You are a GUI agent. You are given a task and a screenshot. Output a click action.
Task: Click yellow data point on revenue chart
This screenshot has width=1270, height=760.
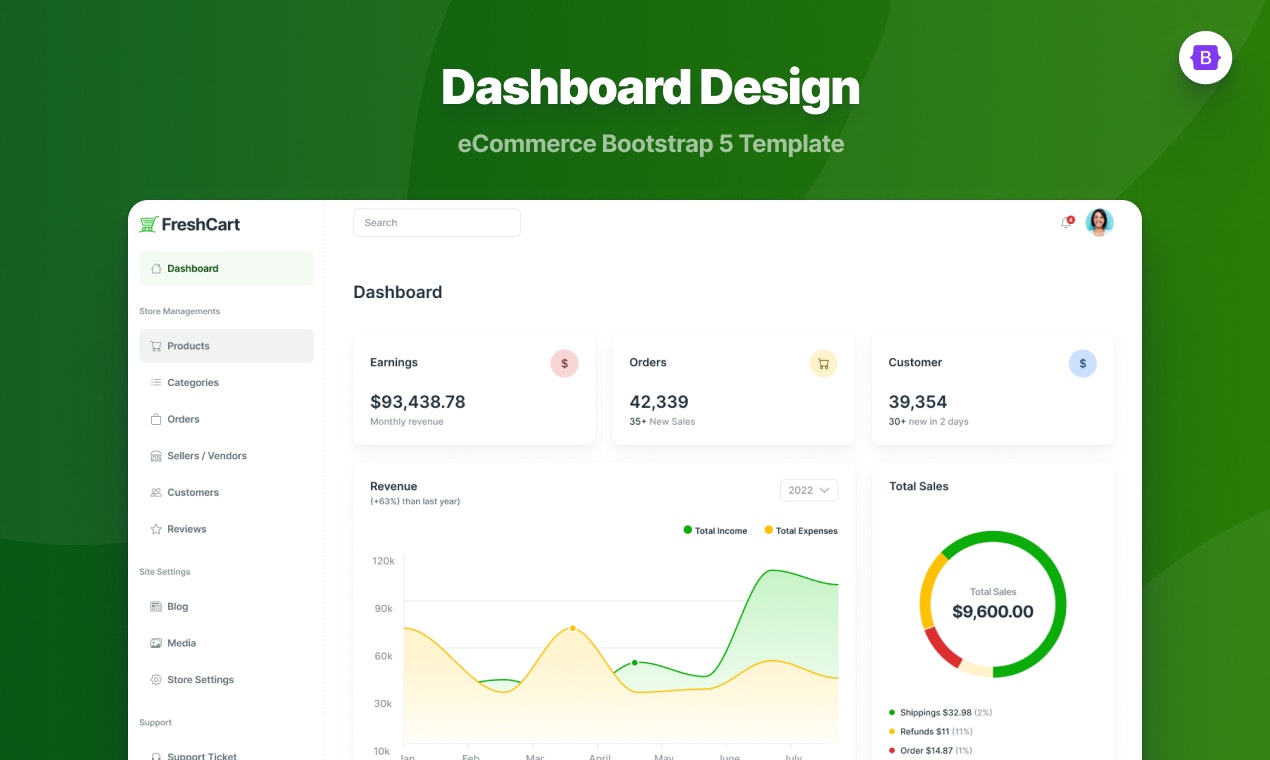(572, 628)
